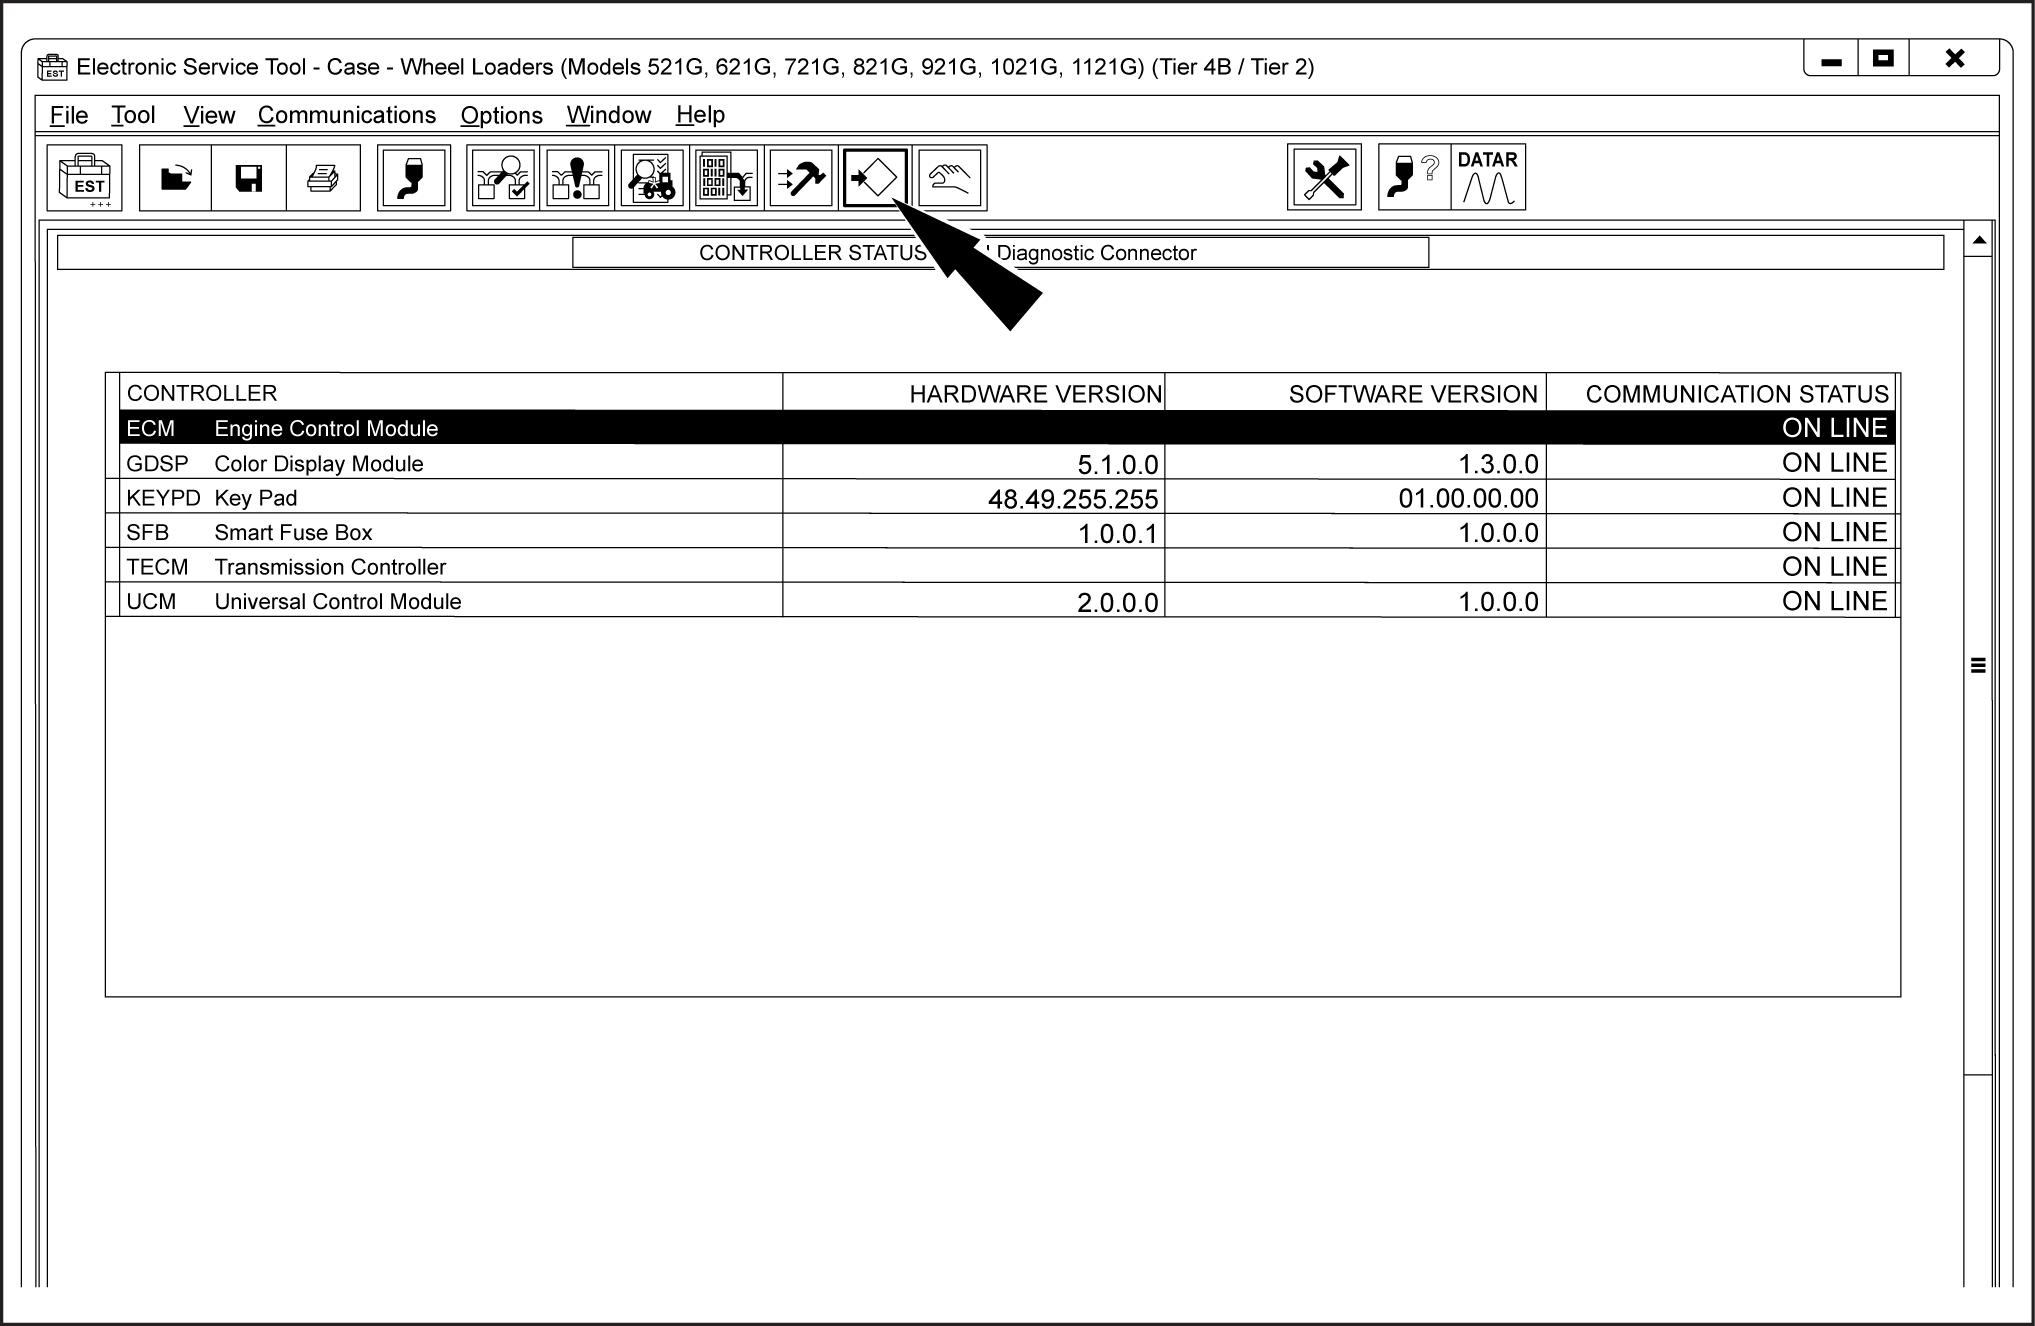
Task: Open the hammer configuration icon
Action: pyautogui.click(x=801, y=178)
